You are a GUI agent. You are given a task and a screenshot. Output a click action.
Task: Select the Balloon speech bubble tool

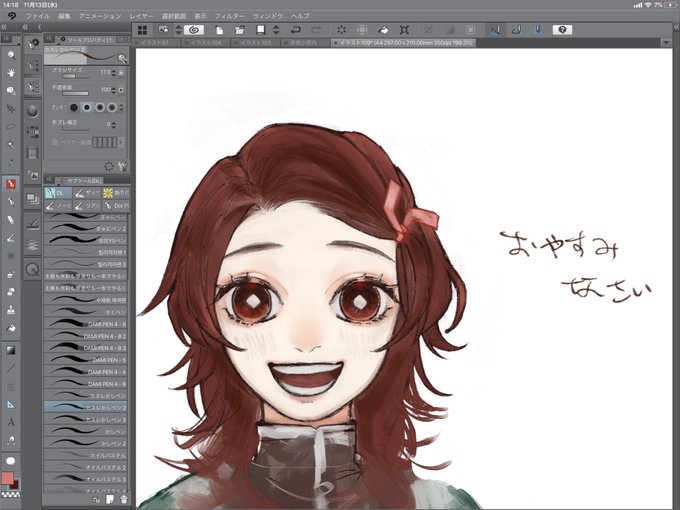click(11, 461)
